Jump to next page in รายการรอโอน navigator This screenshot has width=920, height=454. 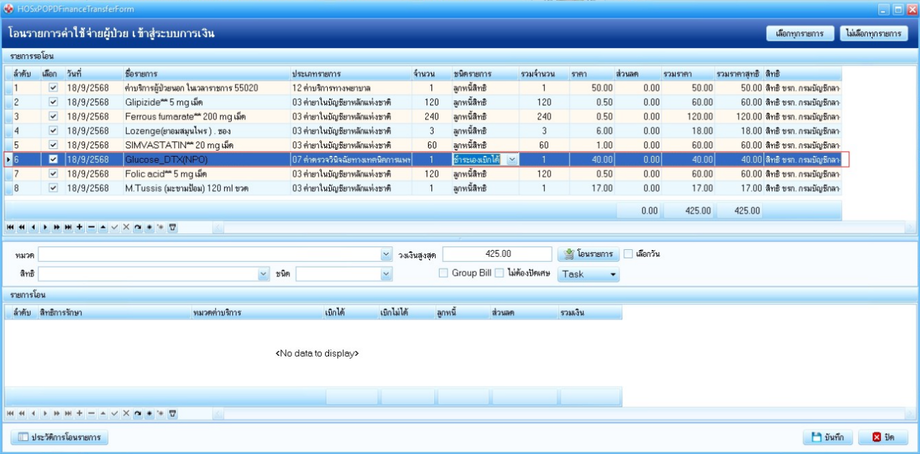pos(57,226)
